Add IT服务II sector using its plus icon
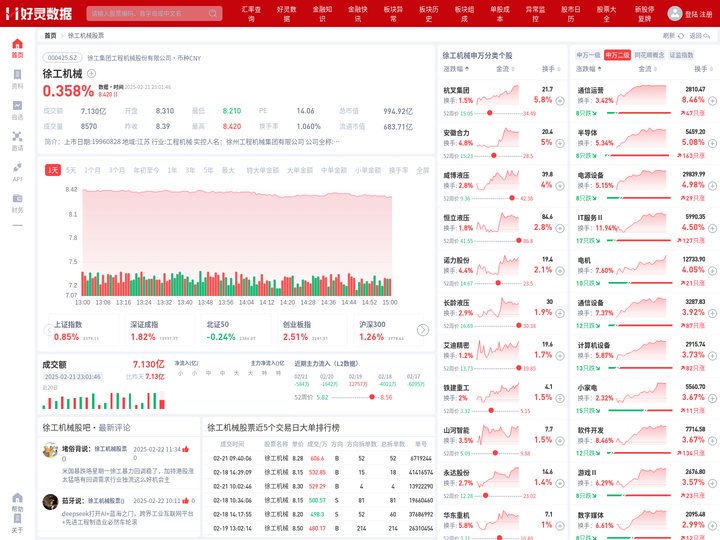 pos(712,228)
